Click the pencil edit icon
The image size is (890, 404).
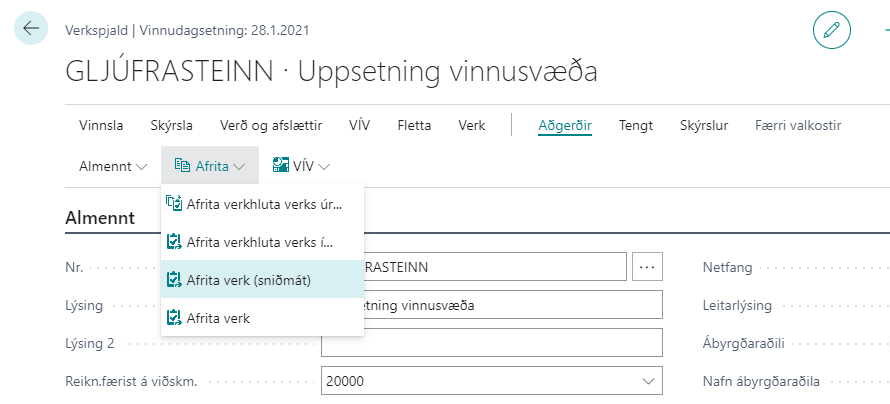coord(830,29)
